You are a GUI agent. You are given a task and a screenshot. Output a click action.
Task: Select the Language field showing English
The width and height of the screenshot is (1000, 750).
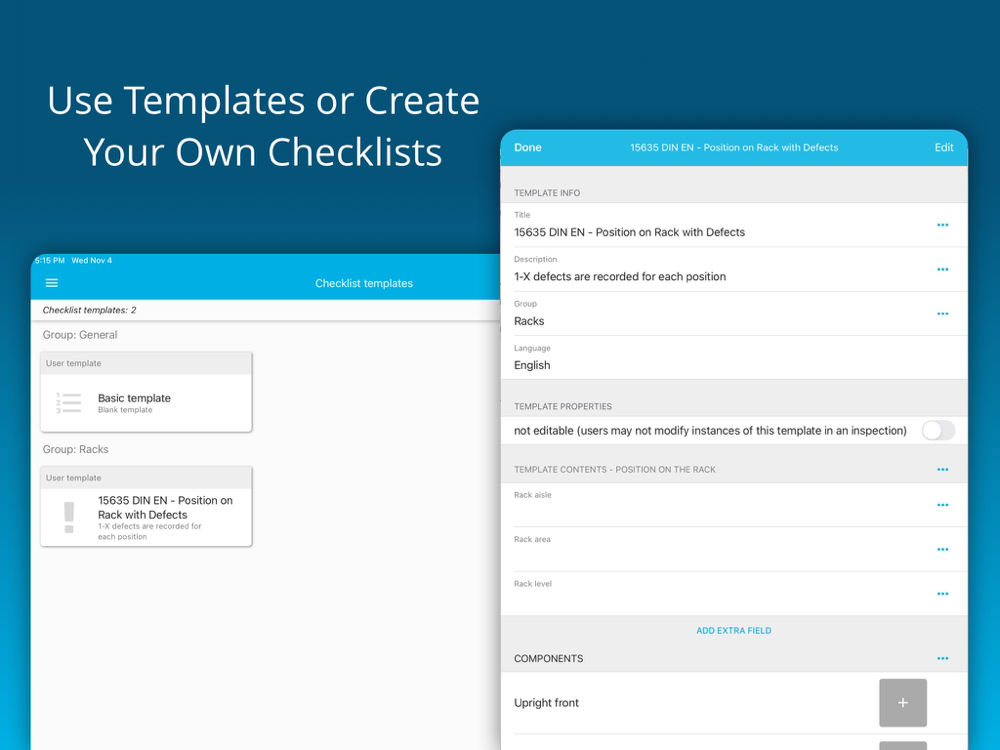pyautogui.click(x=734, y=358)
